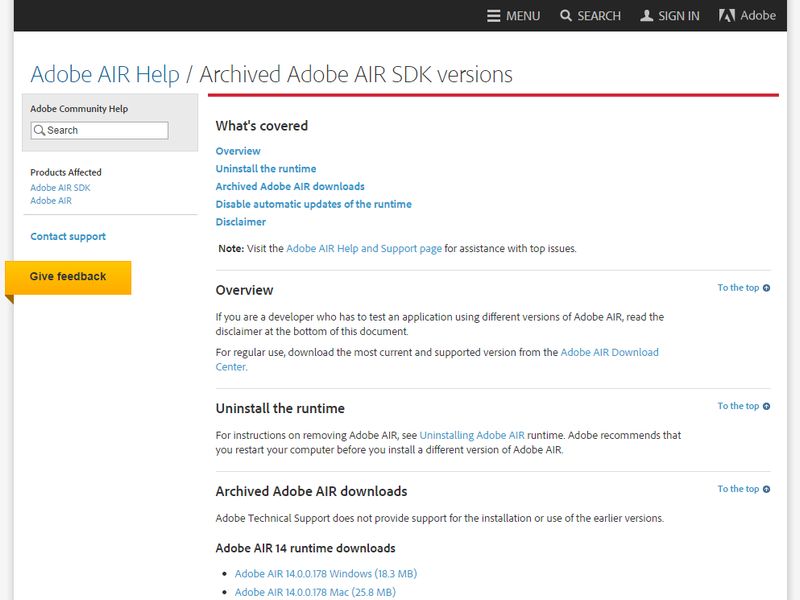Click the Adobe AIR 14 runtime downloads heading
The image size is (800, 600).
(306, 548)
